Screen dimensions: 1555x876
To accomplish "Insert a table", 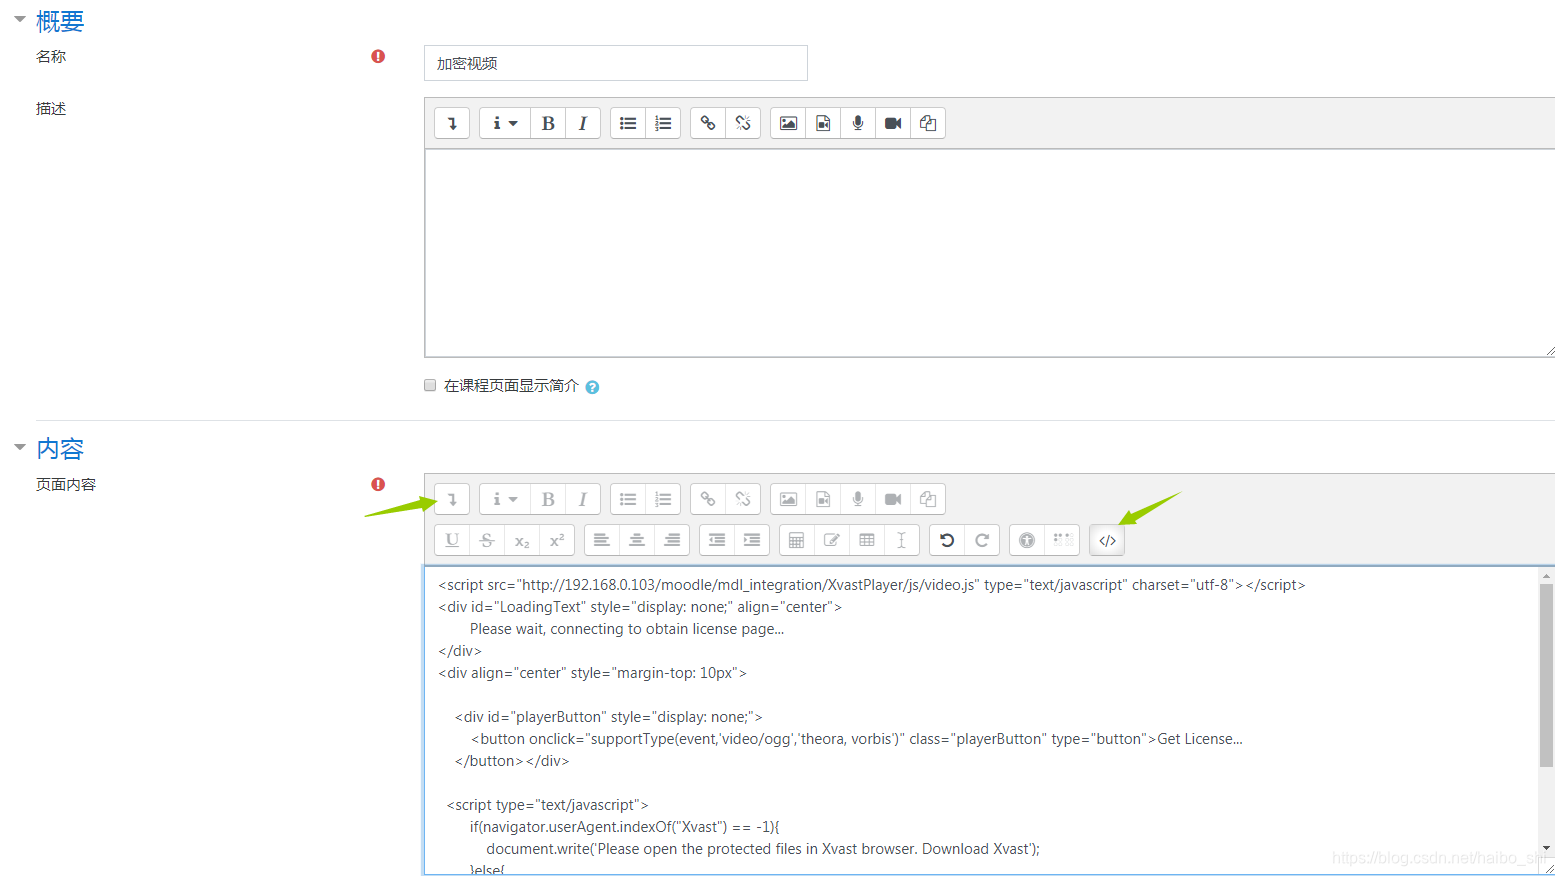I will (x=867, y=540).
